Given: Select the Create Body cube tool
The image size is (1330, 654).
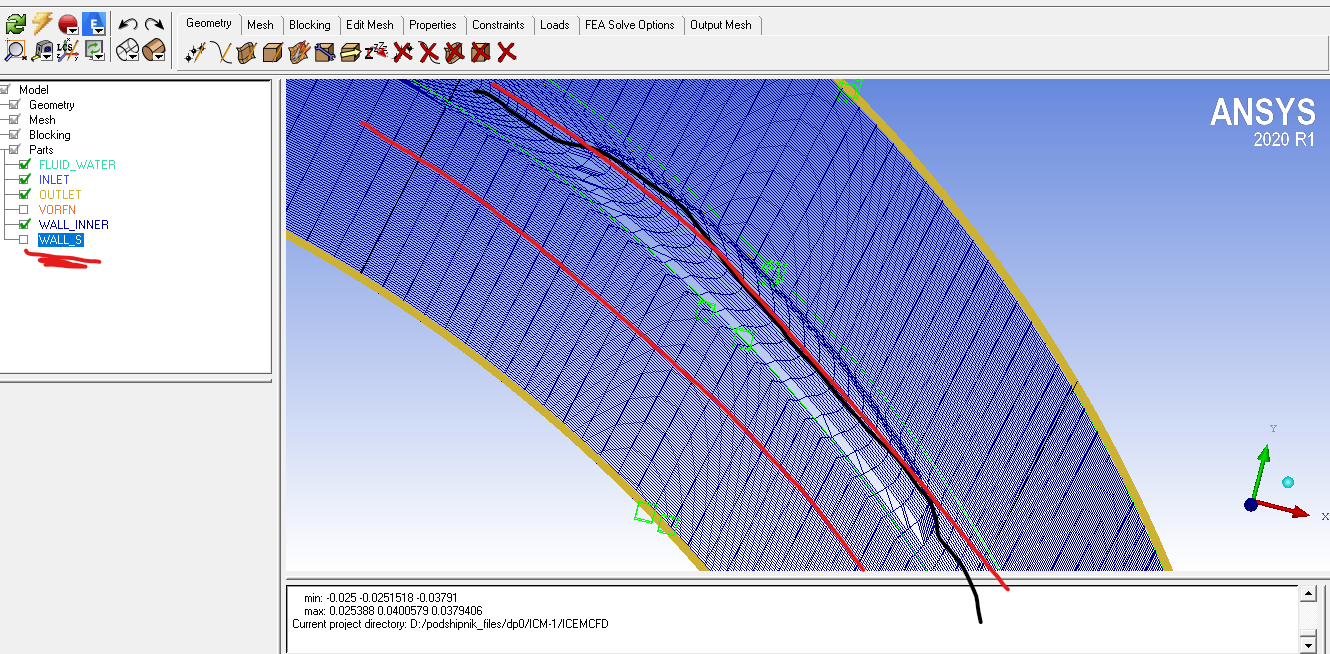Looking at the screenshot, I should (x=273, y=51).
